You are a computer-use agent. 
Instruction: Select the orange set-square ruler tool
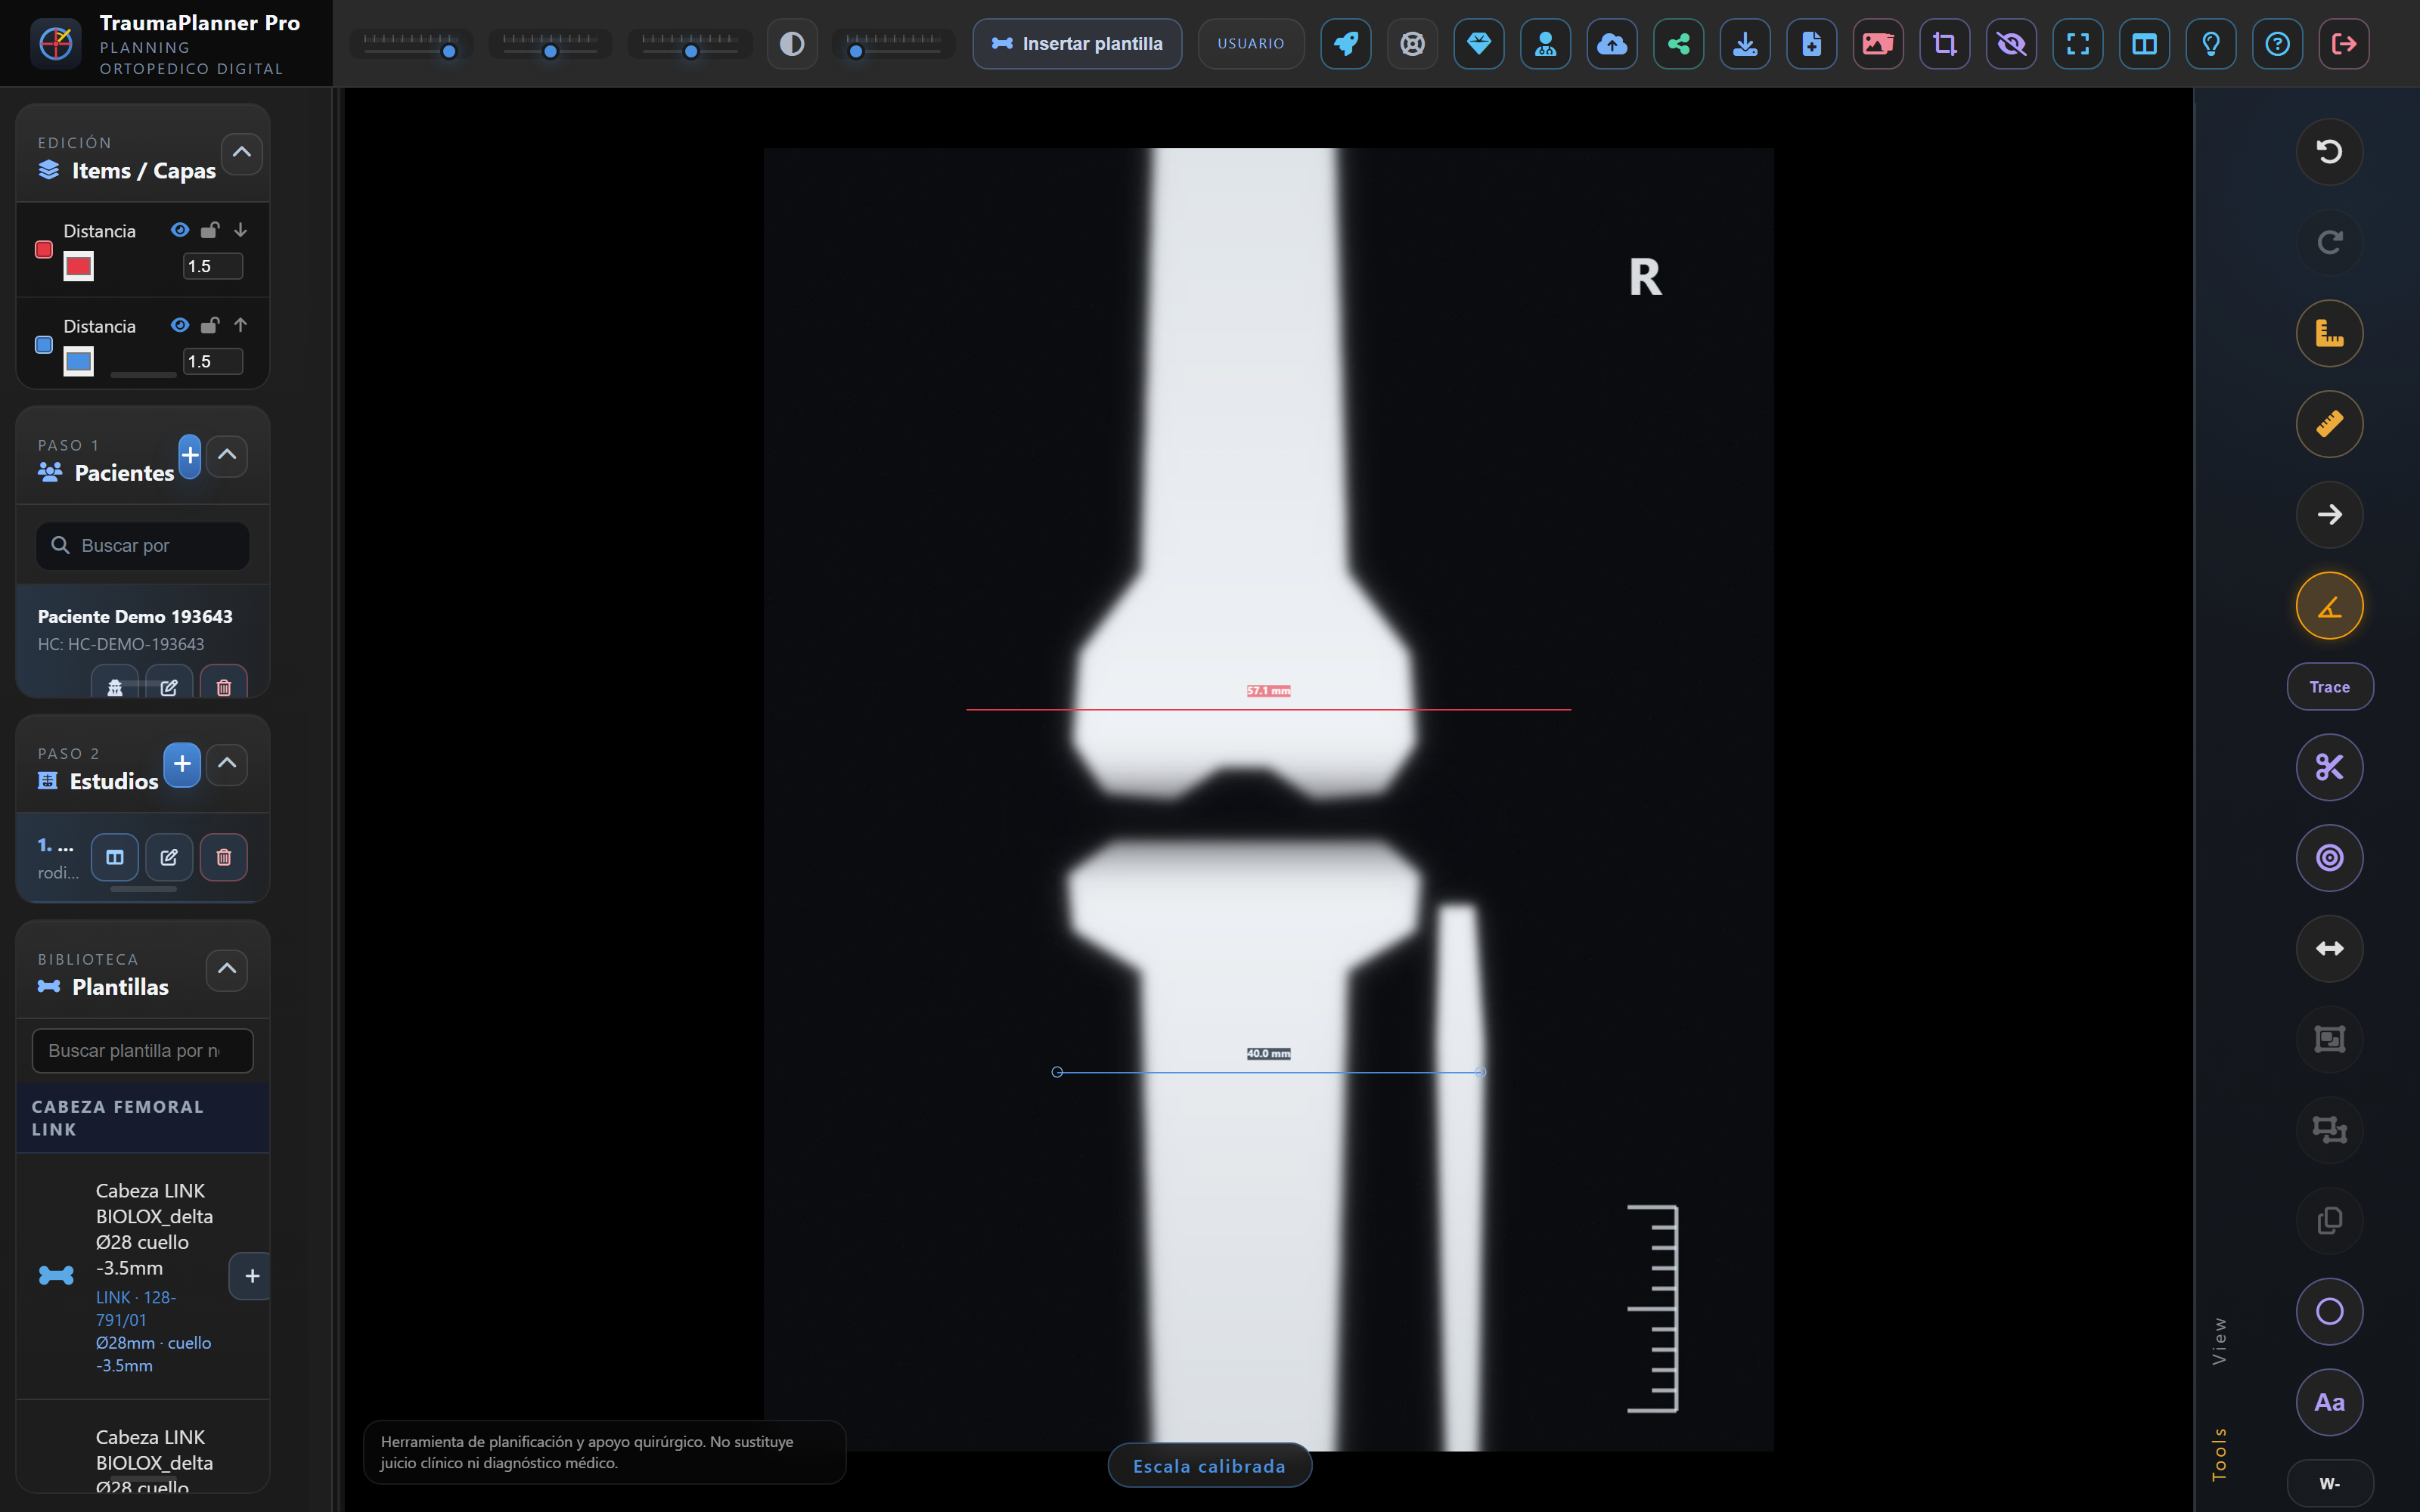(2329, 333)
